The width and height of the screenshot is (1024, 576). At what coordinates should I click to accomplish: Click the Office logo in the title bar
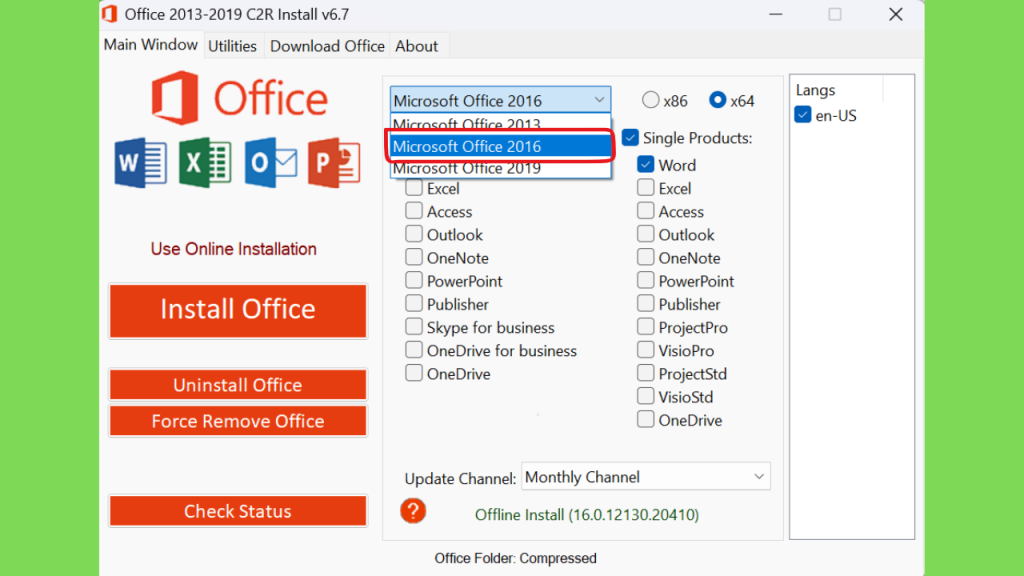(x=110, y=14)
